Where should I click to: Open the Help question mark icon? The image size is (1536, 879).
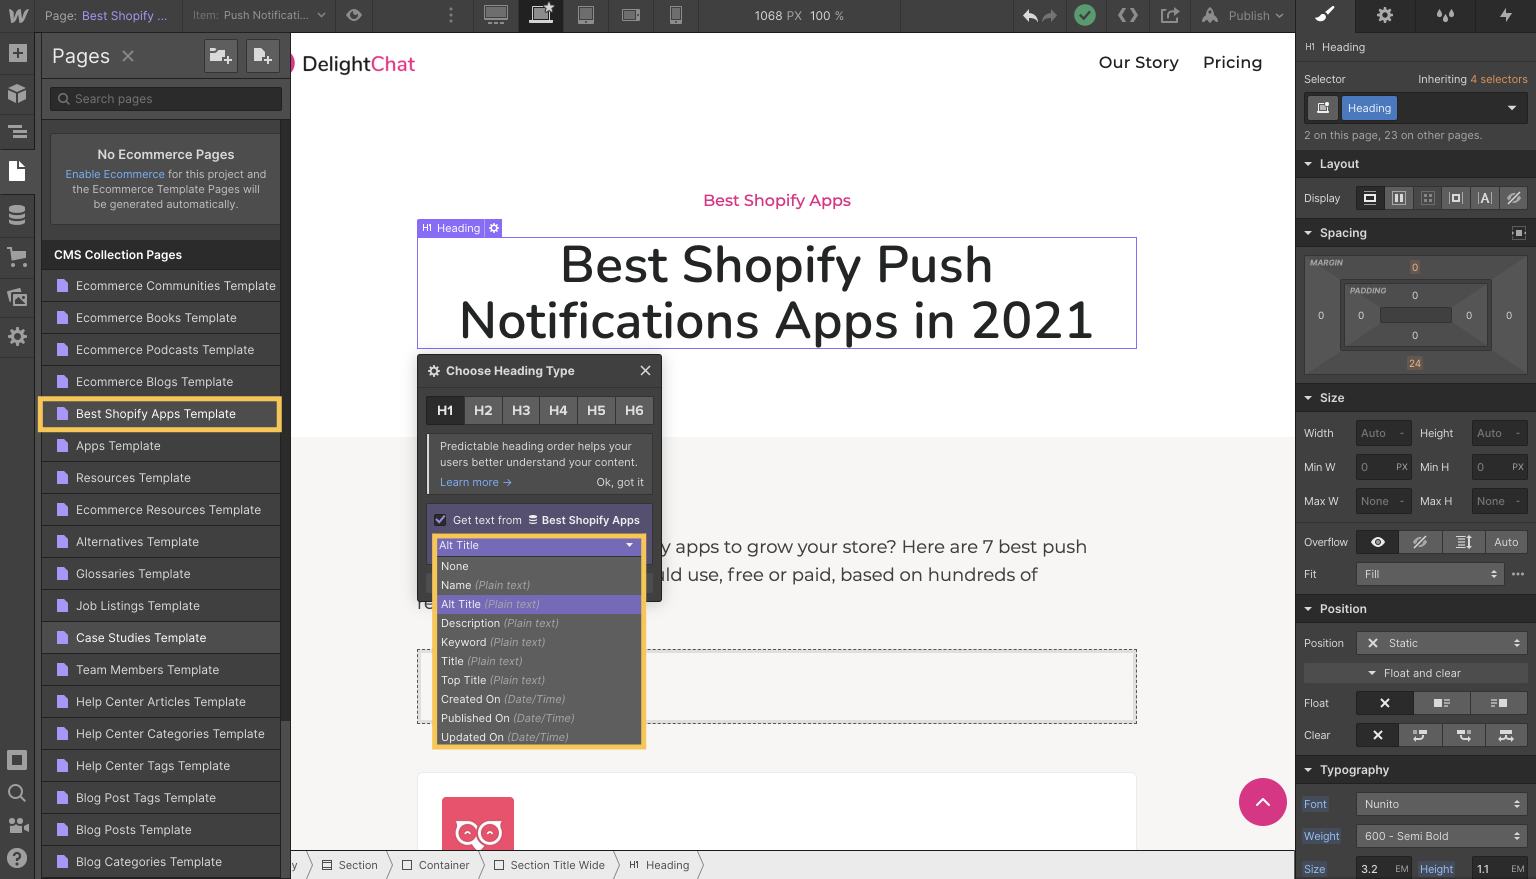tap(17, 858)
